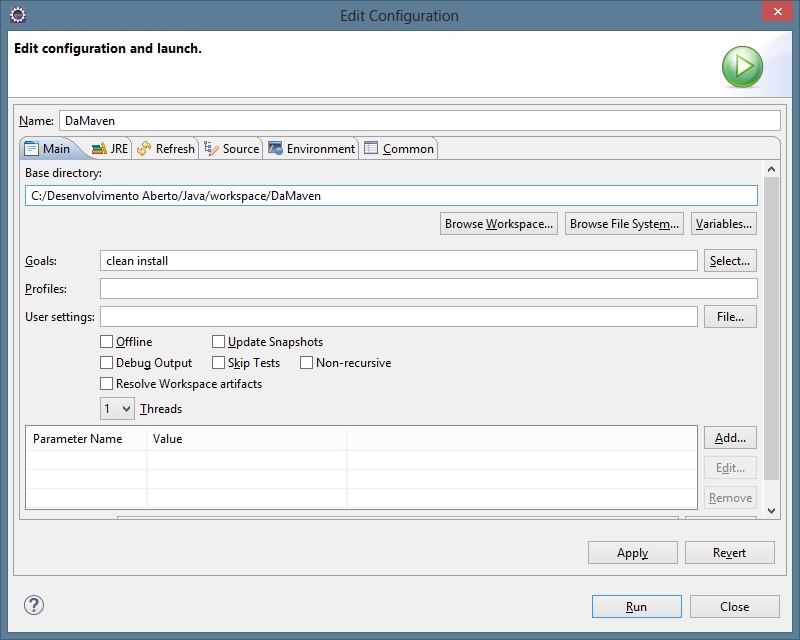Click the scrollbar up arrow
800x640 pixels.
tap(771, 171)
